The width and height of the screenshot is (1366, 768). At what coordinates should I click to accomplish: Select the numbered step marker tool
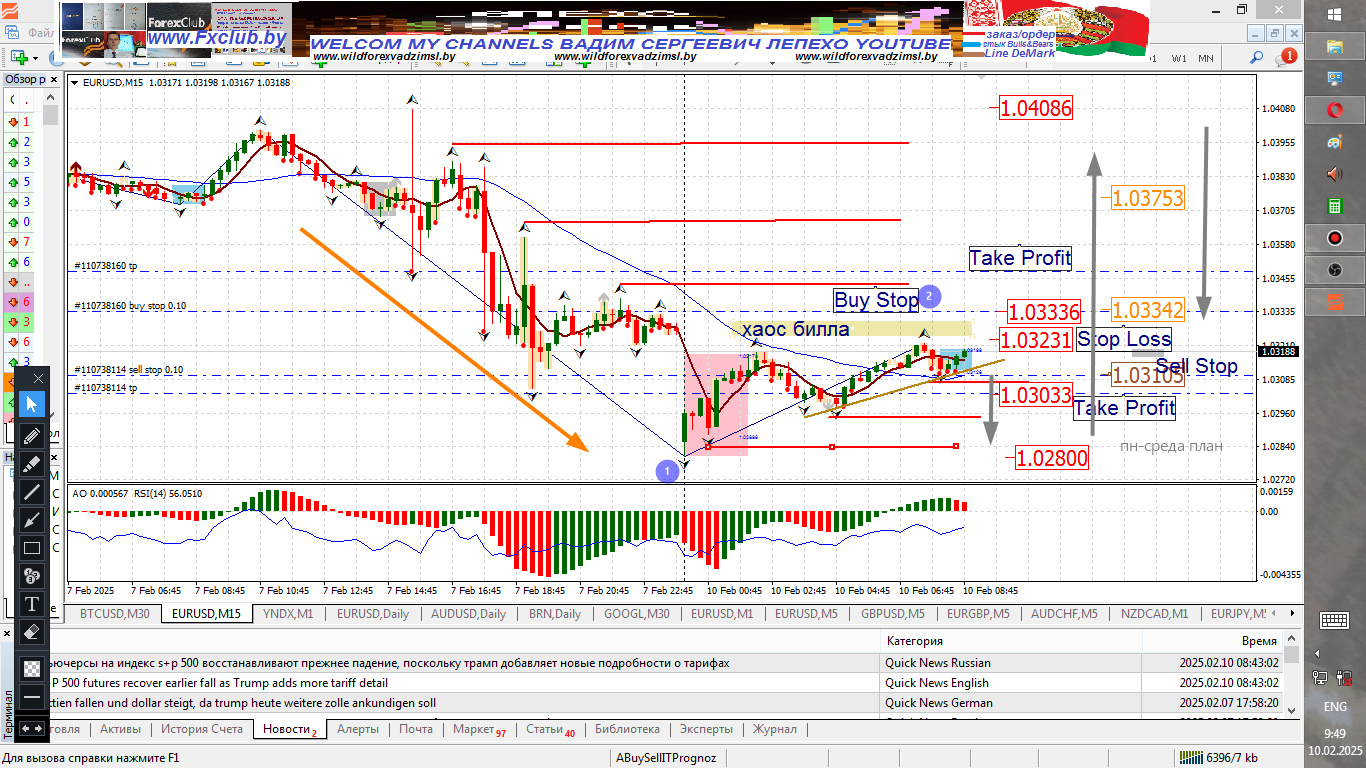31,576
